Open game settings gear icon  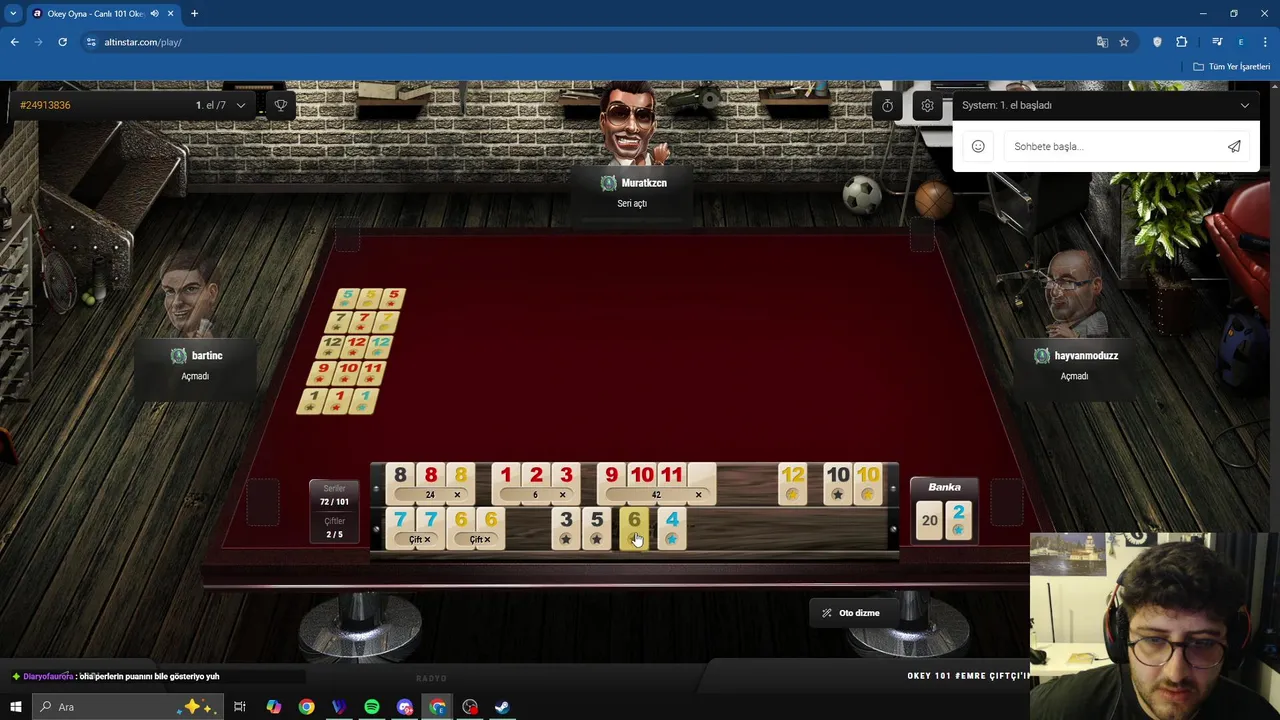pyautogui.click(x=928, y=105)
